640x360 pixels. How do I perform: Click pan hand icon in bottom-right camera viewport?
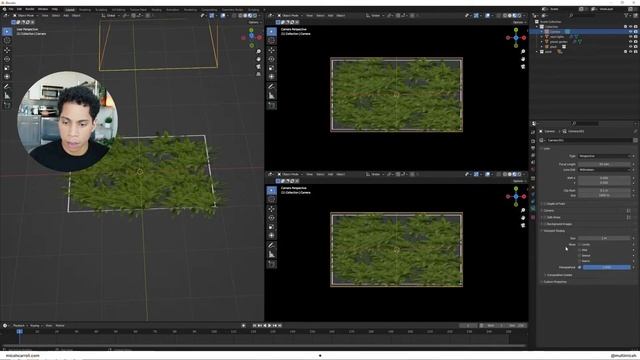pos(523,218)
